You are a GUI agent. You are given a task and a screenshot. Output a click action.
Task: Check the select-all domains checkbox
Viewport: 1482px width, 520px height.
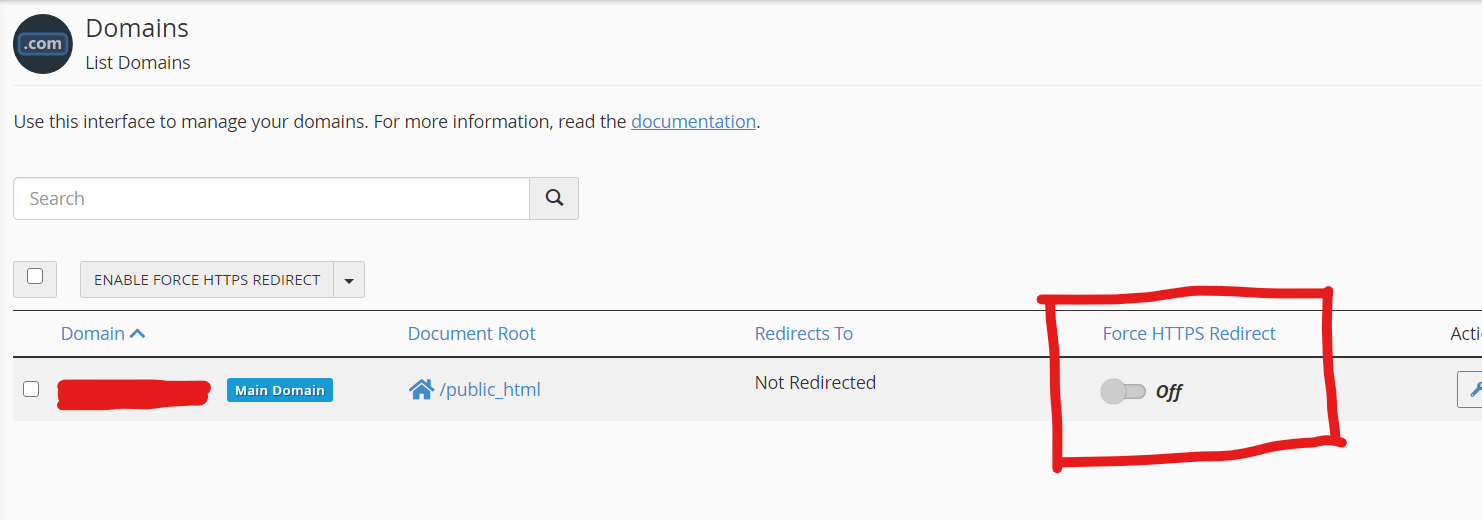pyautogui.click(x=35, y=277)
